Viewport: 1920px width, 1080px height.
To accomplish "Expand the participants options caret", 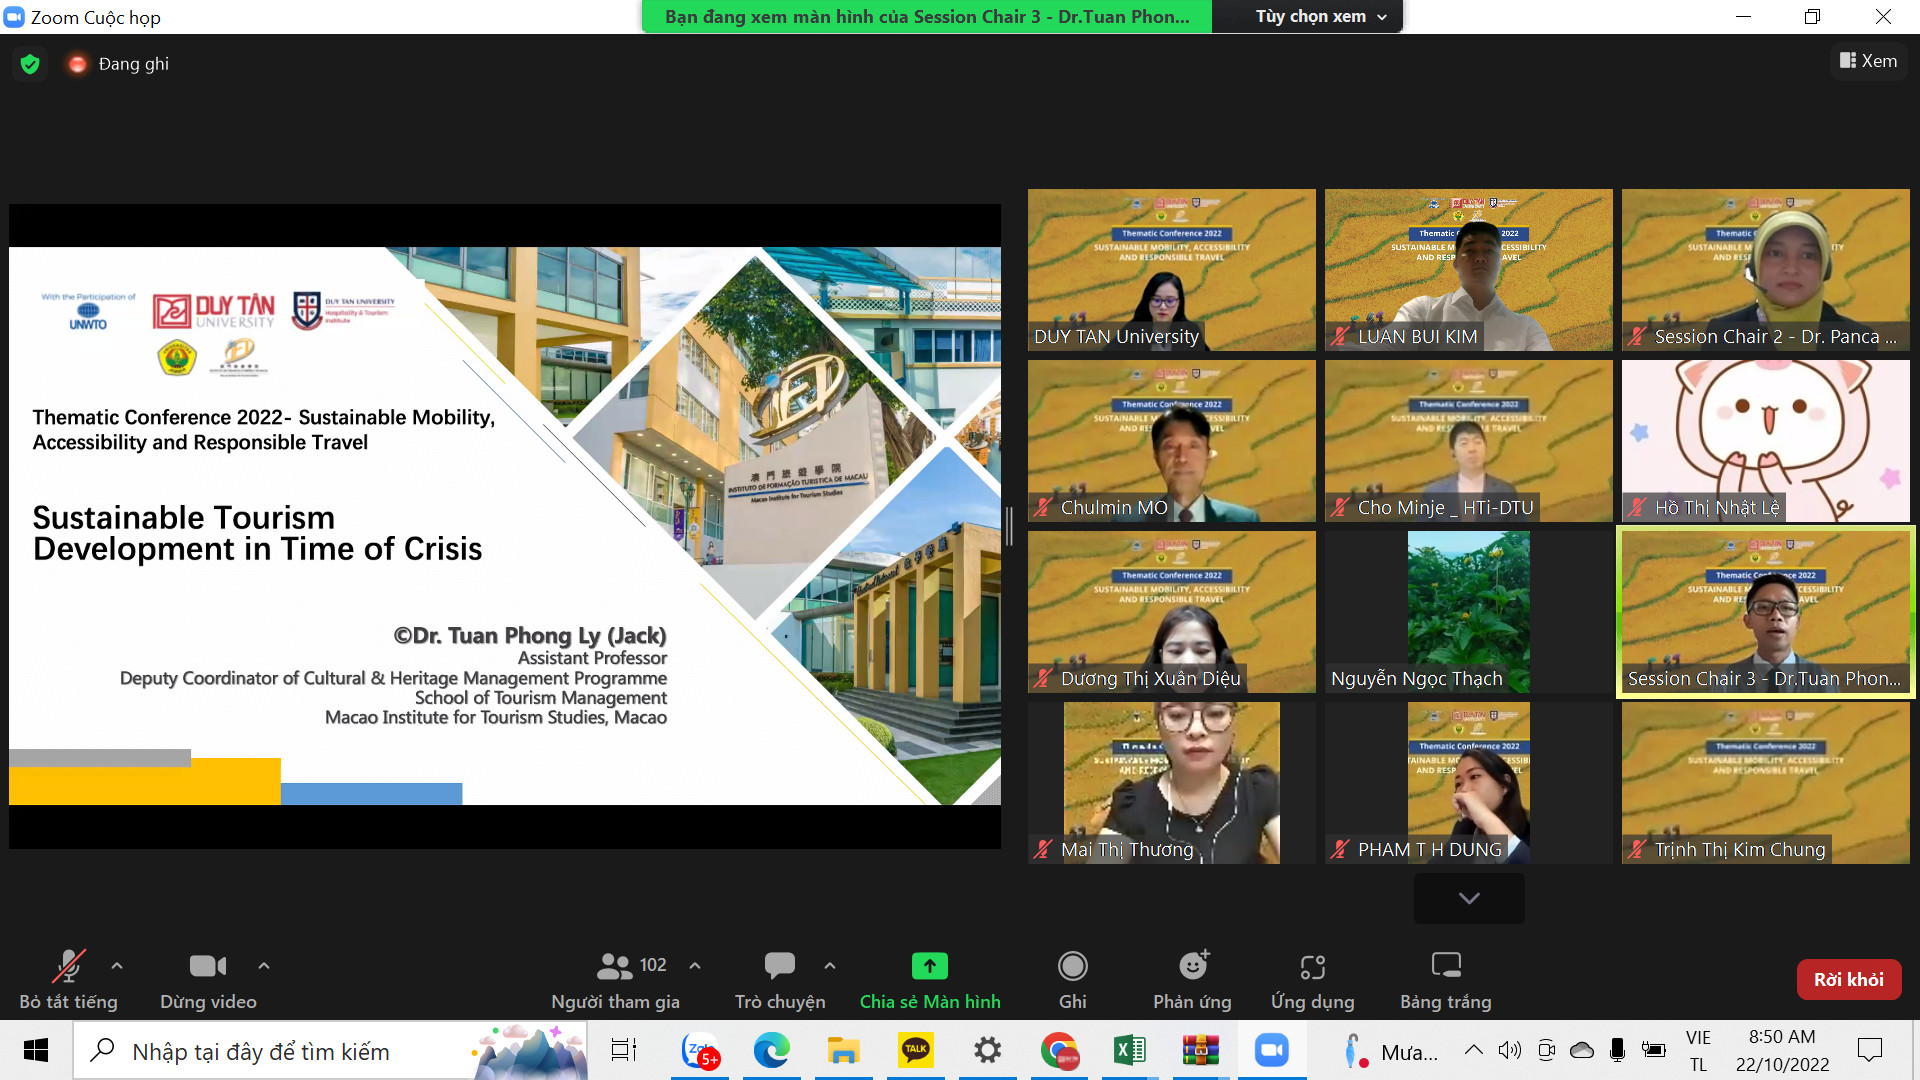I will (695, 966).
